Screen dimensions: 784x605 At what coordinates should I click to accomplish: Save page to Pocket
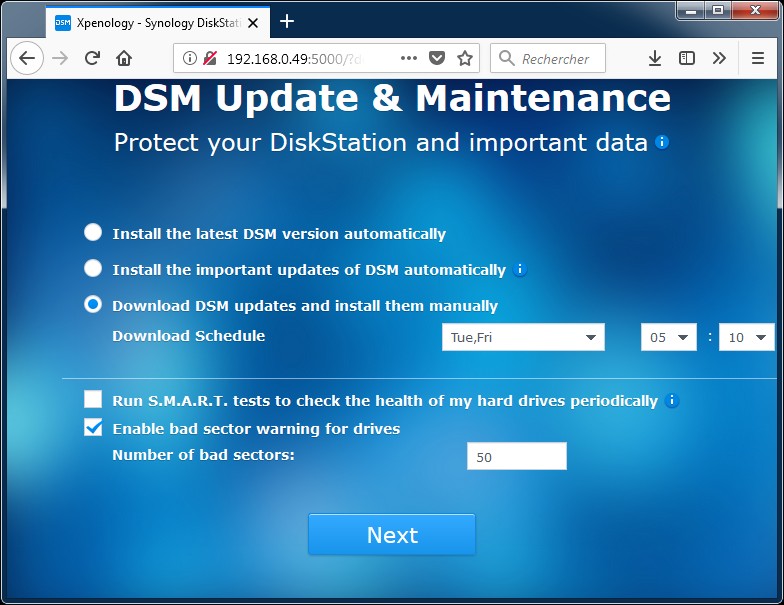437,59
